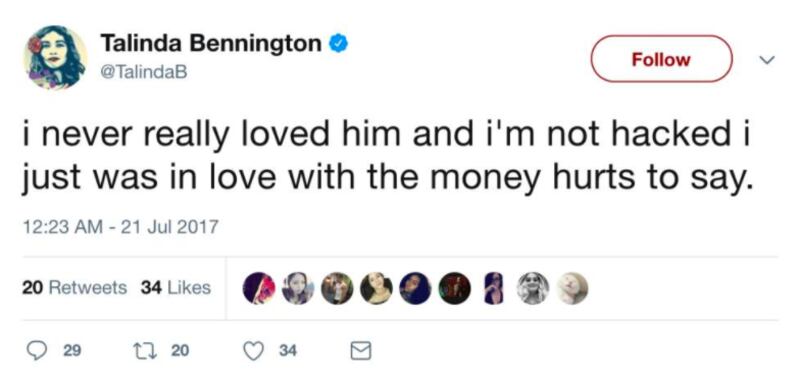
Task: Click the retweet arrows icon
Action: 144,350
